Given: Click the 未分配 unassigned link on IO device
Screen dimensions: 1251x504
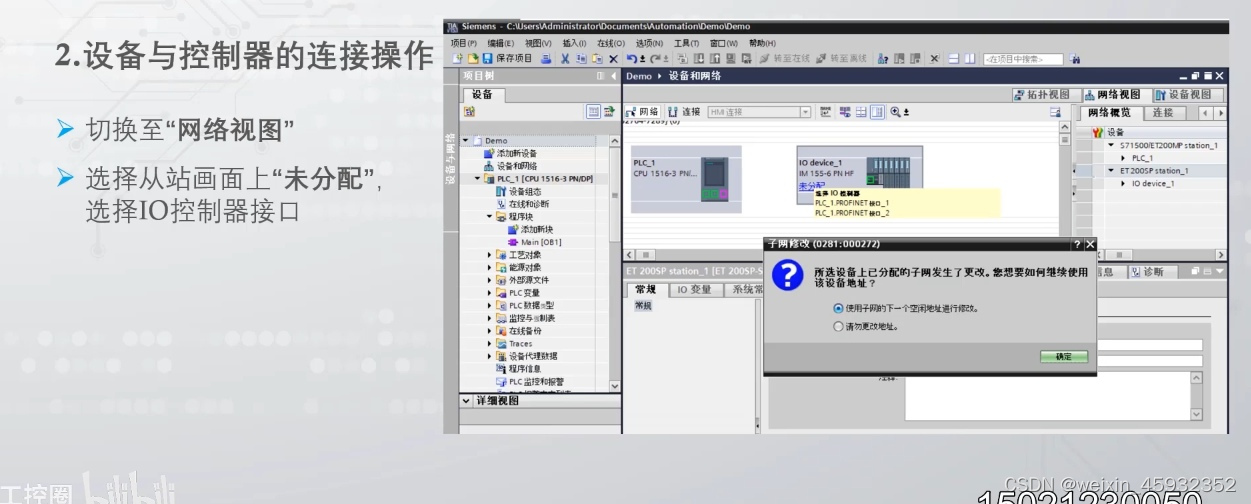Looking at the screenshot, I should click(812, 185).
